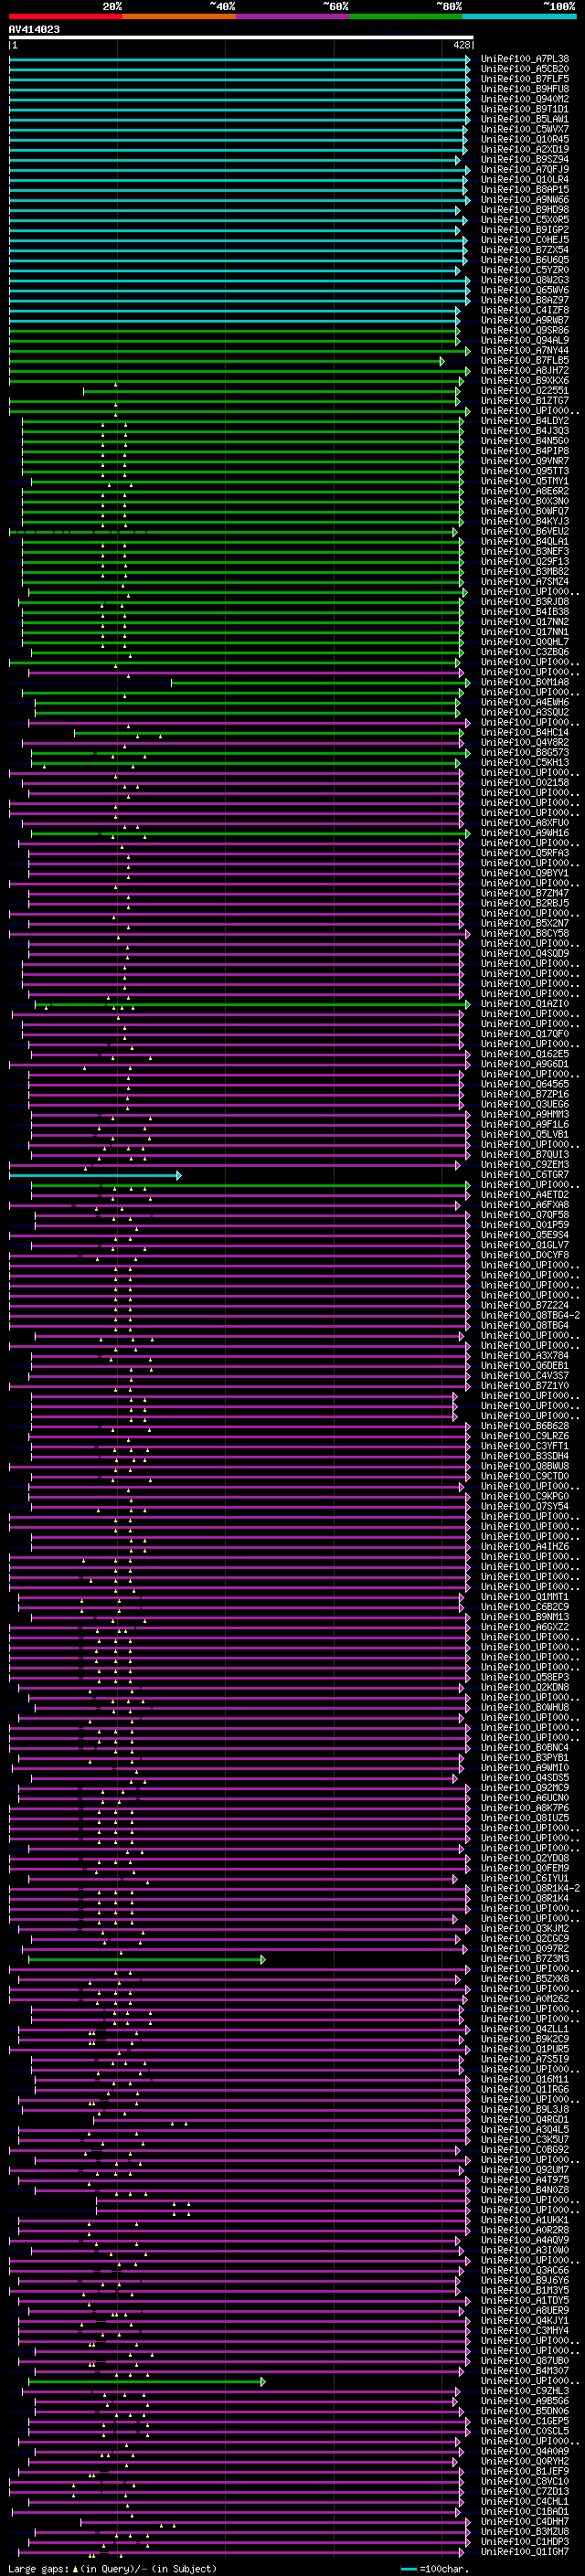Select the UniRef100_B9HD98 label
The height and width of the screenshot is (2576, 585).
pyautogui.click(x=525, y=209)
